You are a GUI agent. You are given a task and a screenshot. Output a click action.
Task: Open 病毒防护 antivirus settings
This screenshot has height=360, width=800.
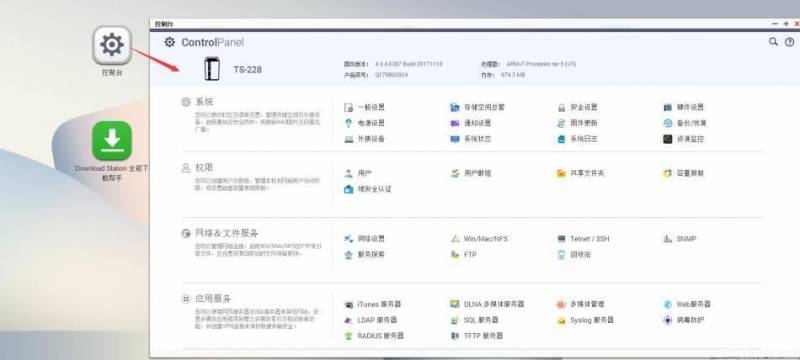(684, 320)
